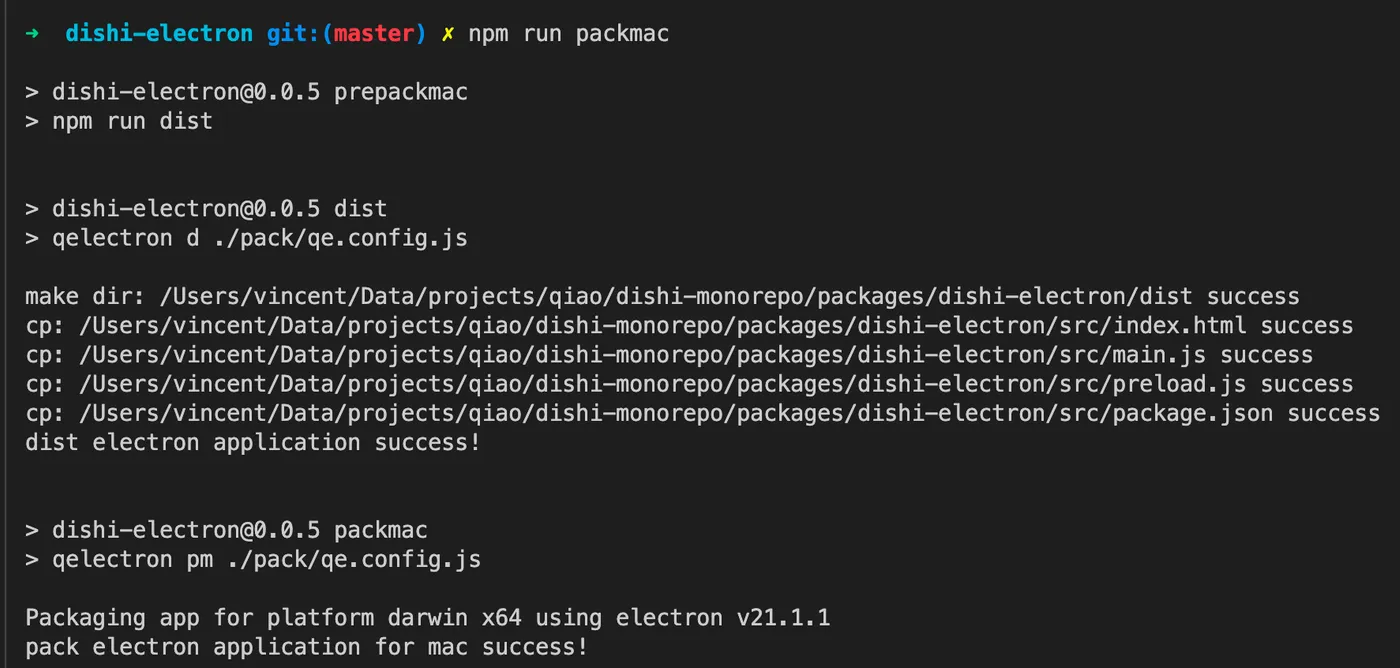Viewport: 1400px width, 668px height.
Task: Click the dishi-electron@0.0.5 prepackmac line
Action: [x=260, y=93]
